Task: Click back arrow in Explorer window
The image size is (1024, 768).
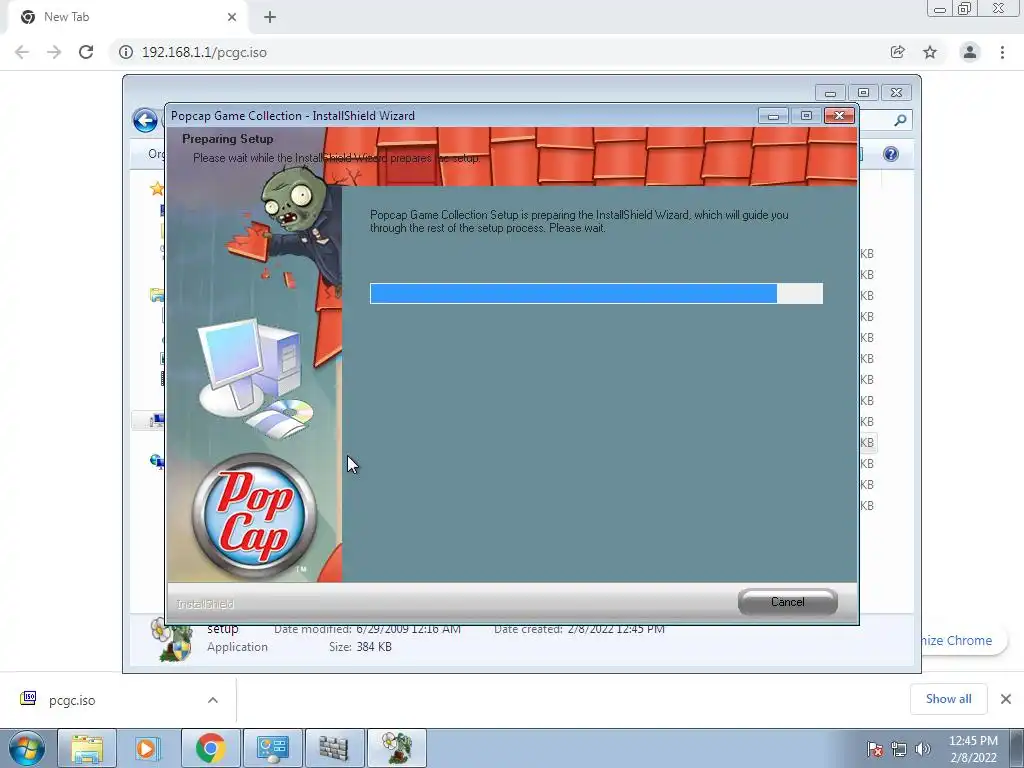Action: point(145,120)
